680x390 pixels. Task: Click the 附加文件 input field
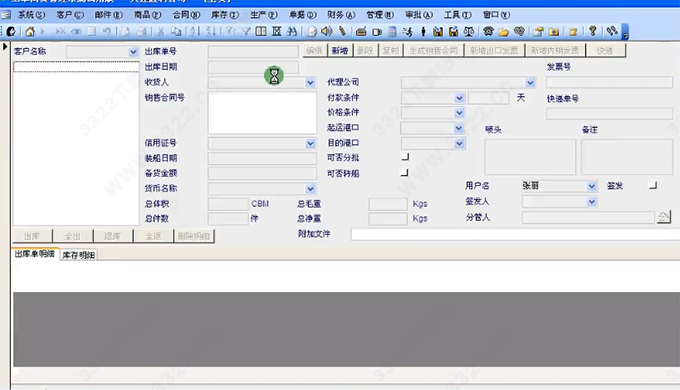[x=515, y=234]
